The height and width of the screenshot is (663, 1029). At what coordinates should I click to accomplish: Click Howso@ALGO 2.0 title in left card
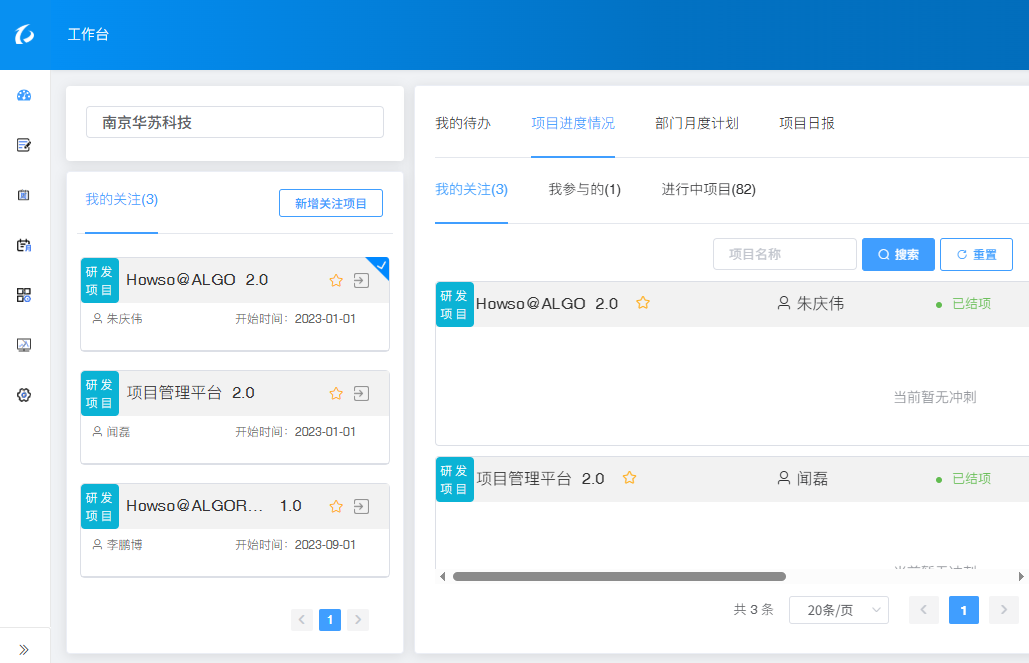click(x=197, y=280)
